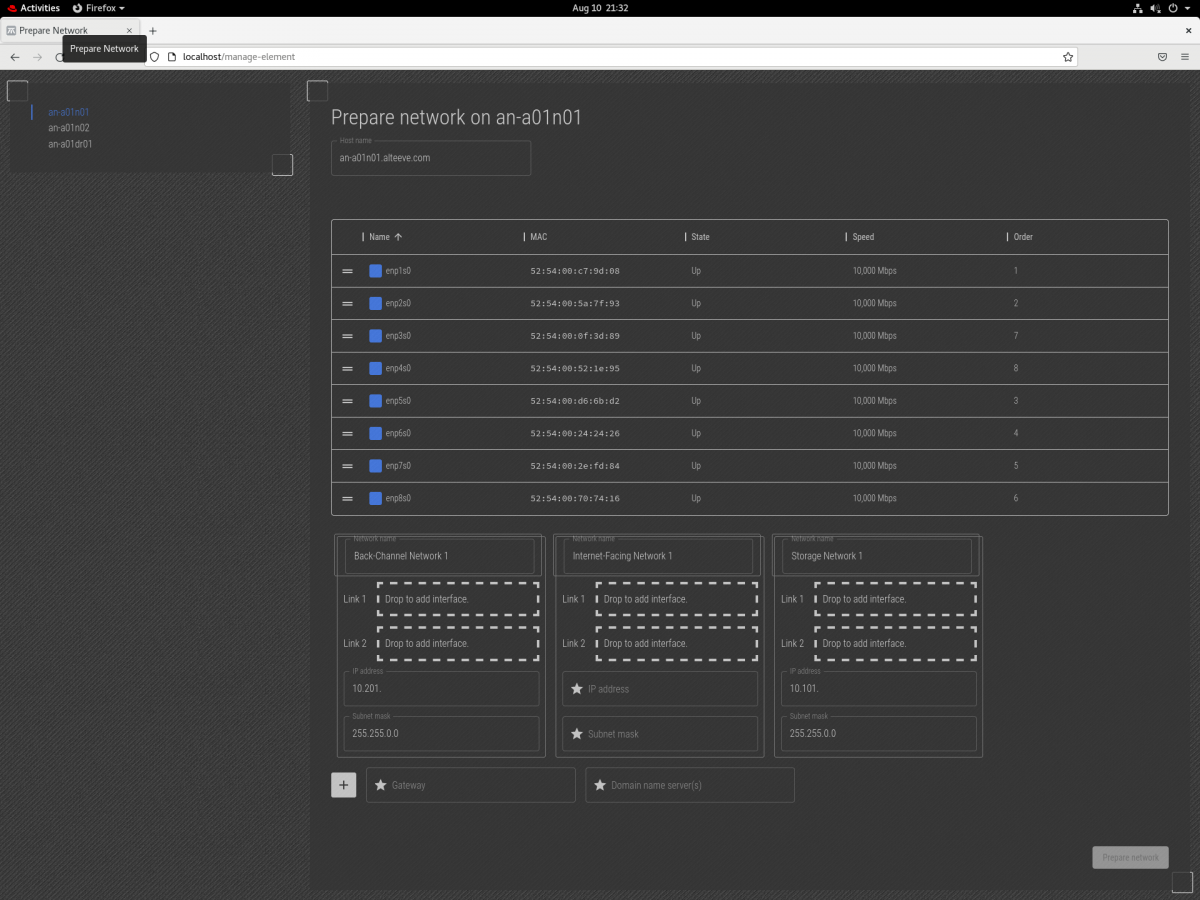
Task: Click the blue interface icon for enp6s0
Action: (x=375, y=433)
